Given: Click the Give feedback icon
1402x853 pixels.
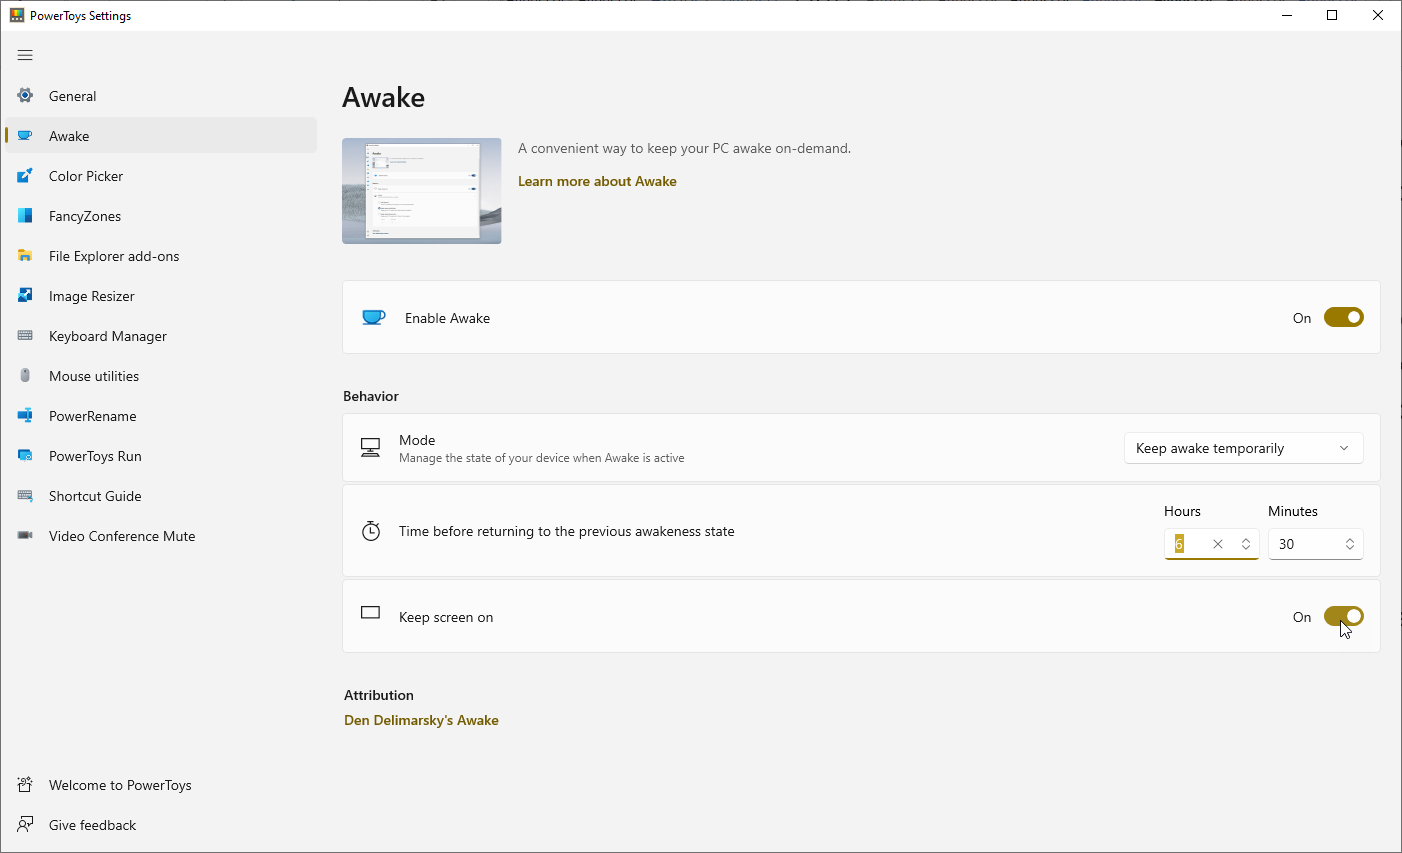Looking at the screenshot, I should pos(25,825).
